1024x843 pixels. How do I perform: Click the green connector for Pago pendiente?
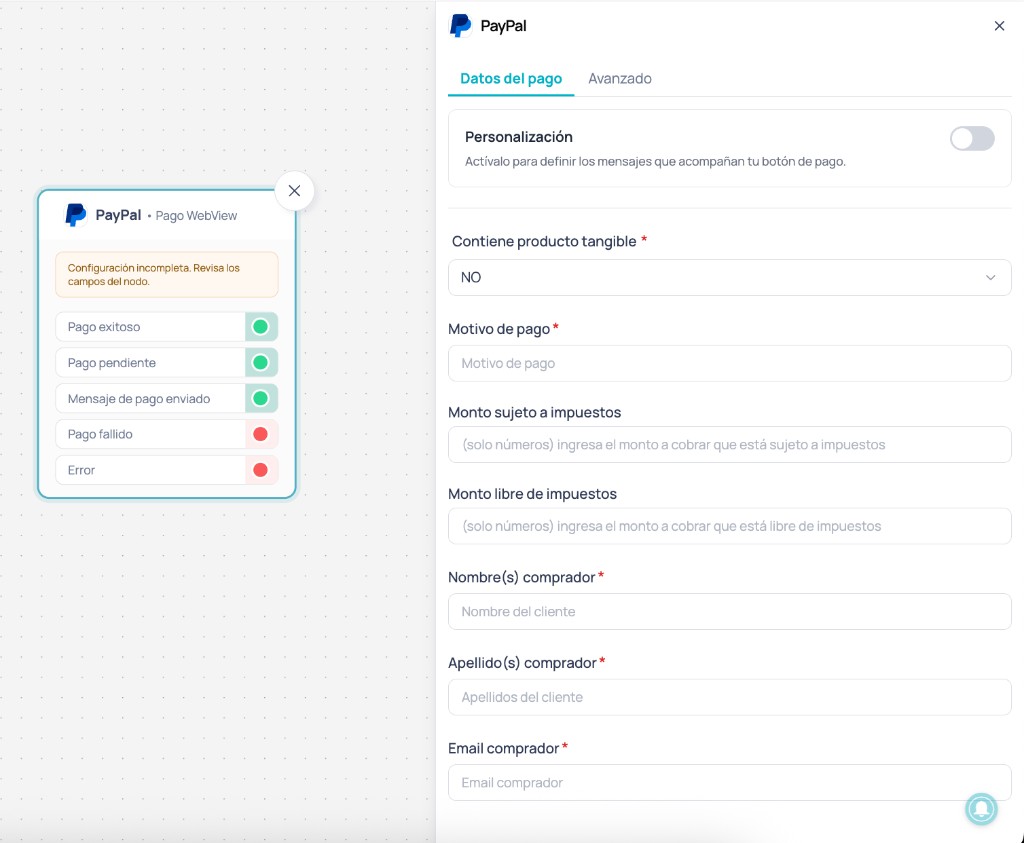(x=261, y=362)
